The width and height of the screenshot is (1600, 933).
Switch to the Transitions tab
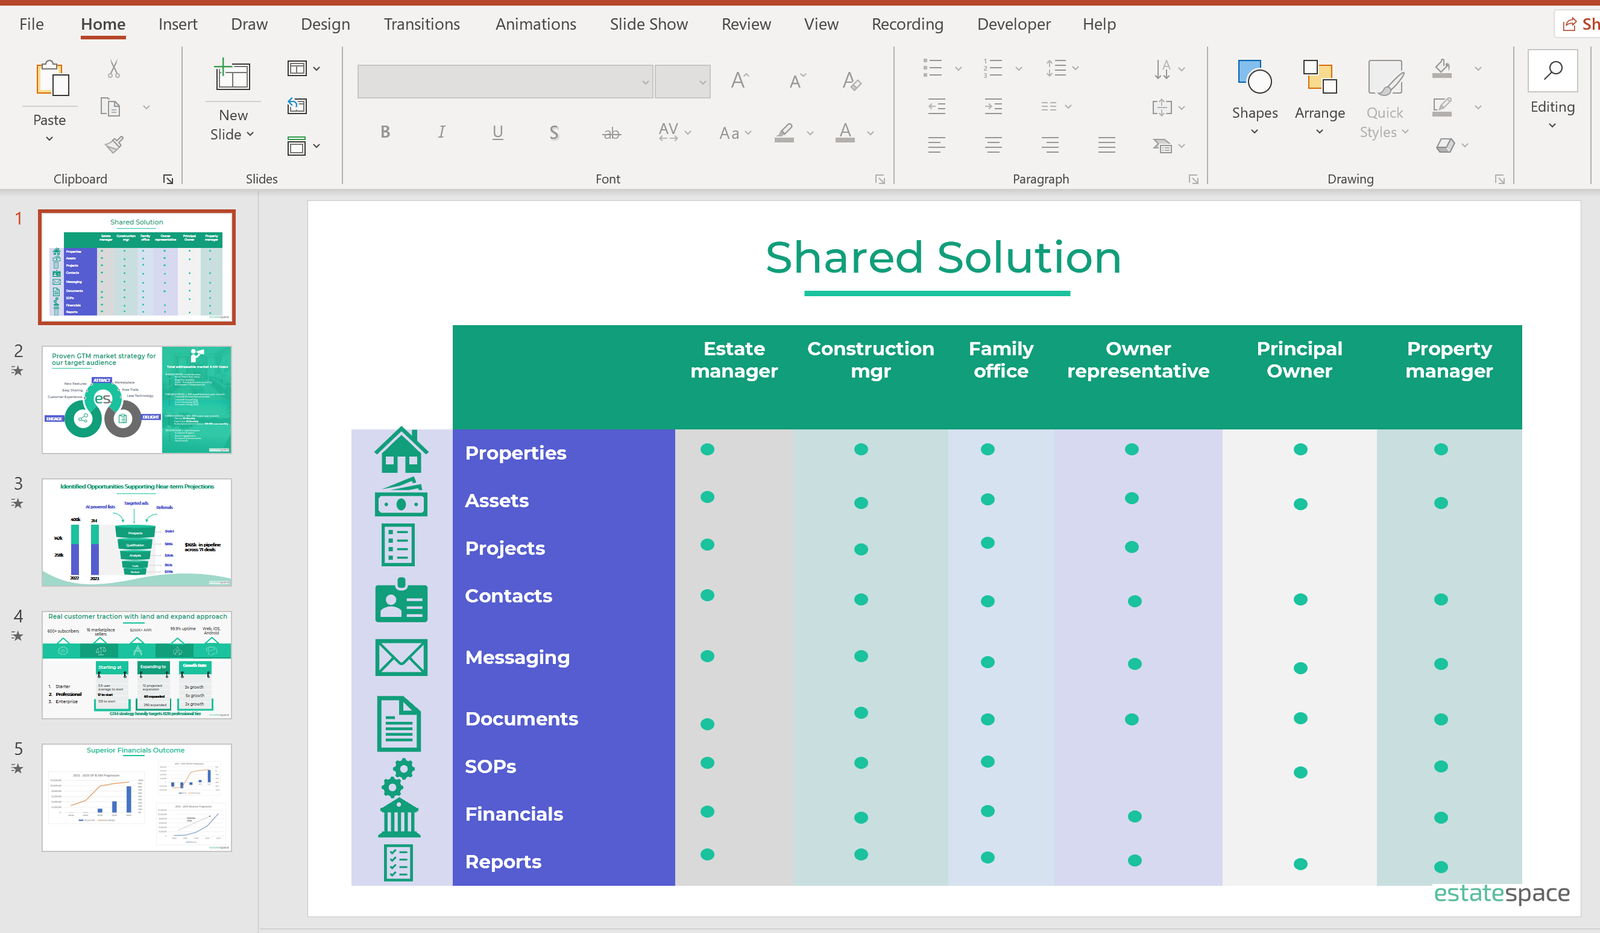point(422,24)
